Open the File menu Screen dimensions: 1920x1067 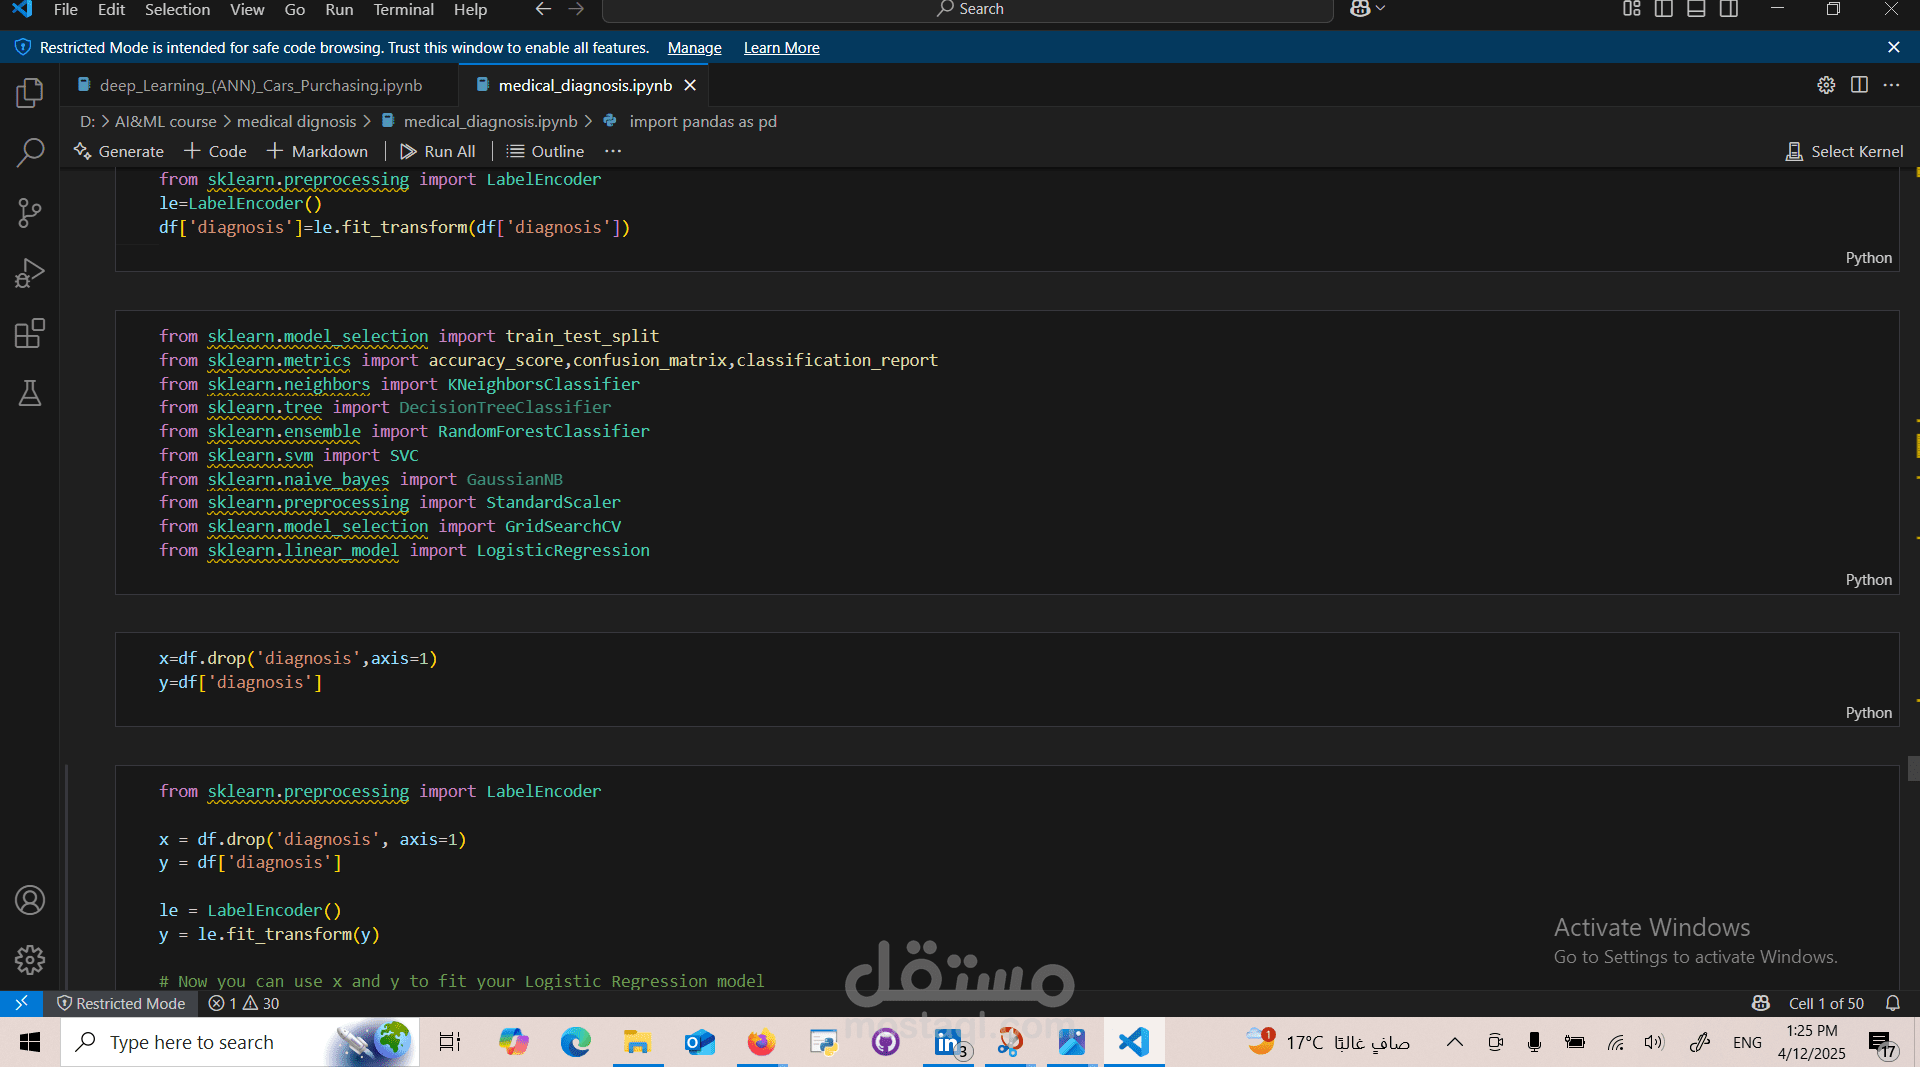[66, 9]
